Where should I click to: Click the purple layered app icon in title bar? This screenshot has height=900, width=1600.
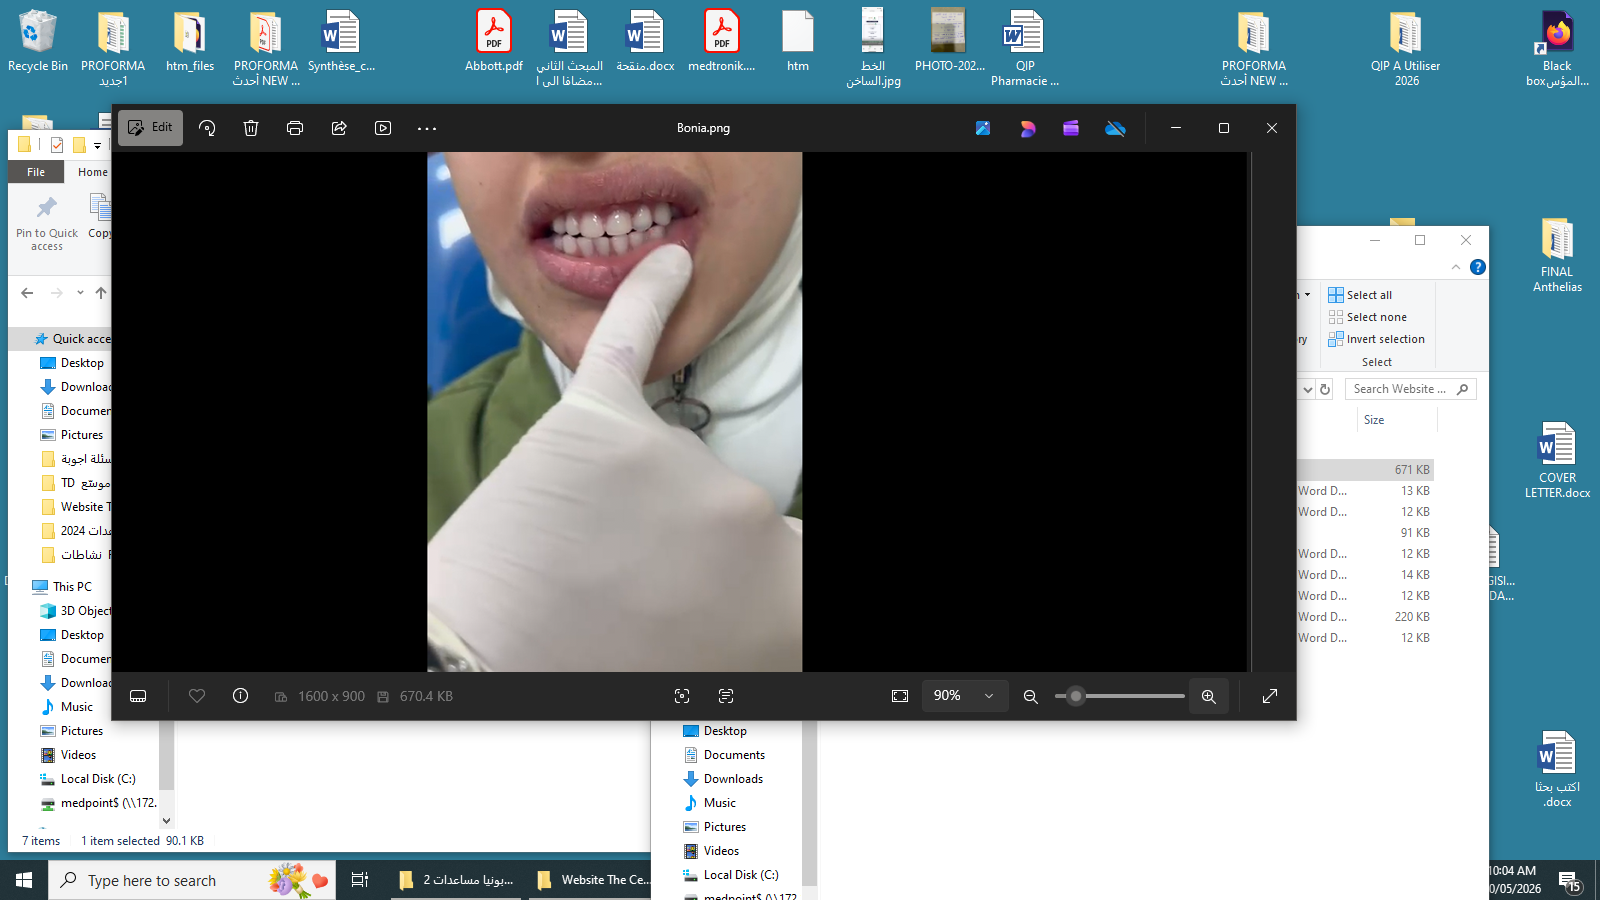pyautogui.click(x=1071, y=128)
